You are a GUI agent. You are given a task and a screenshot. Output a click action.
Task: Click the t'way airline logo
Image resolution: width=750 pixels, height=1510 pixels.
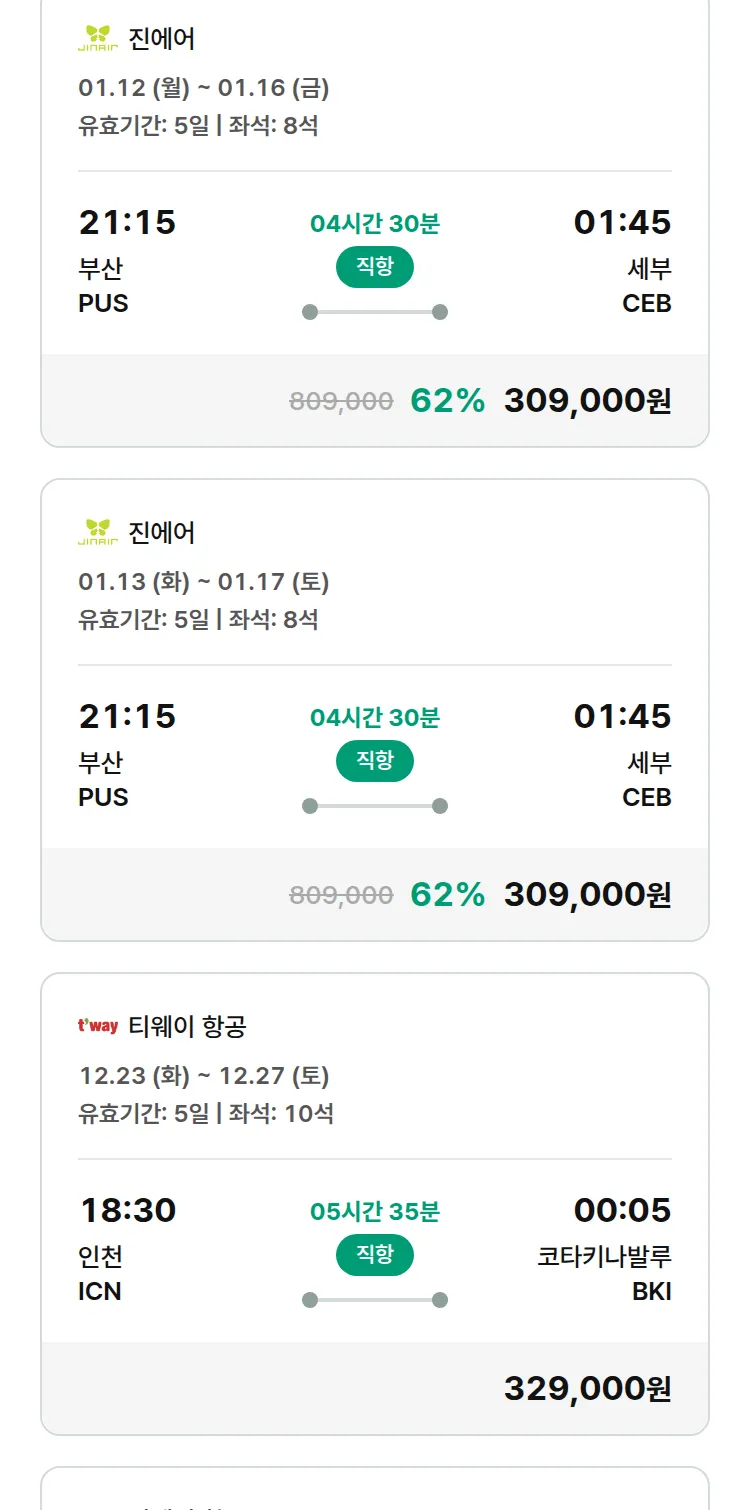pyautogui.click(x=98, y=1026)
